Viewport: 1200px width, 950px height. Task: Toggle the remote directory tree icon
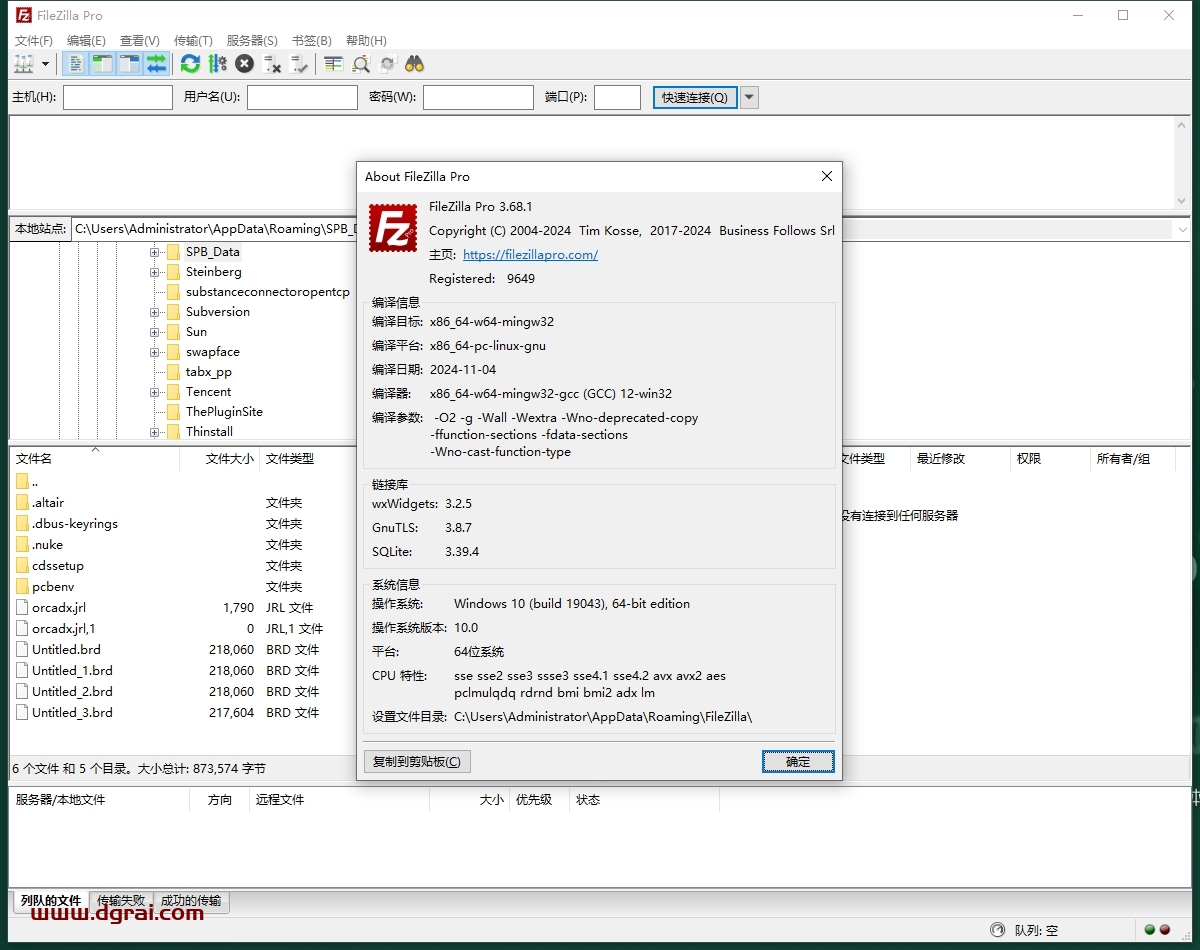coord(129,64)
